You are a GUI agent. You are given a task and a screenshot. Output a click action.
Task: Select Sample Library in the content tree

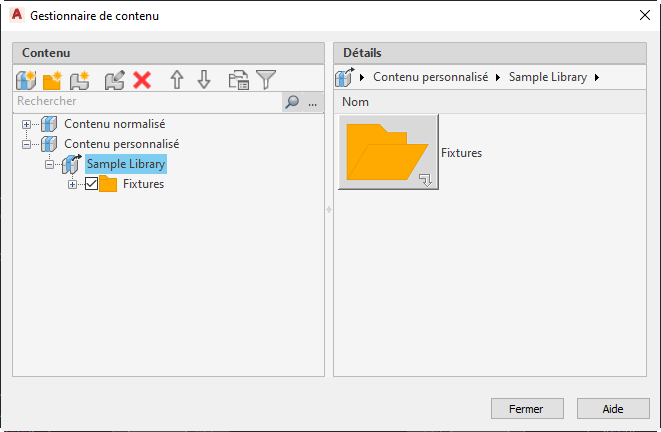pos(126,164)
